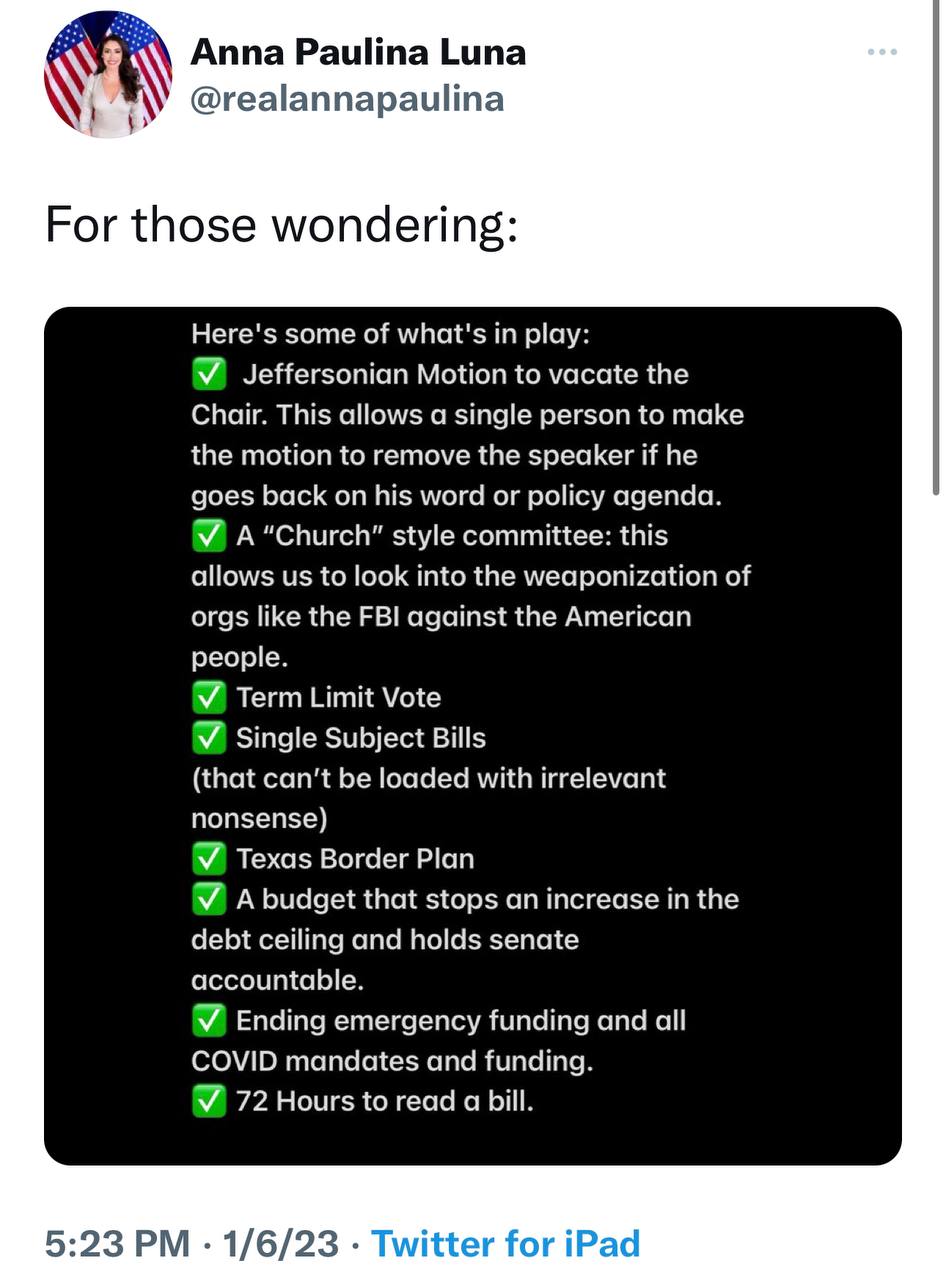Click the "COVID mandates and funding." line
946x1280 pixels.
click(x=392, y=1060)
